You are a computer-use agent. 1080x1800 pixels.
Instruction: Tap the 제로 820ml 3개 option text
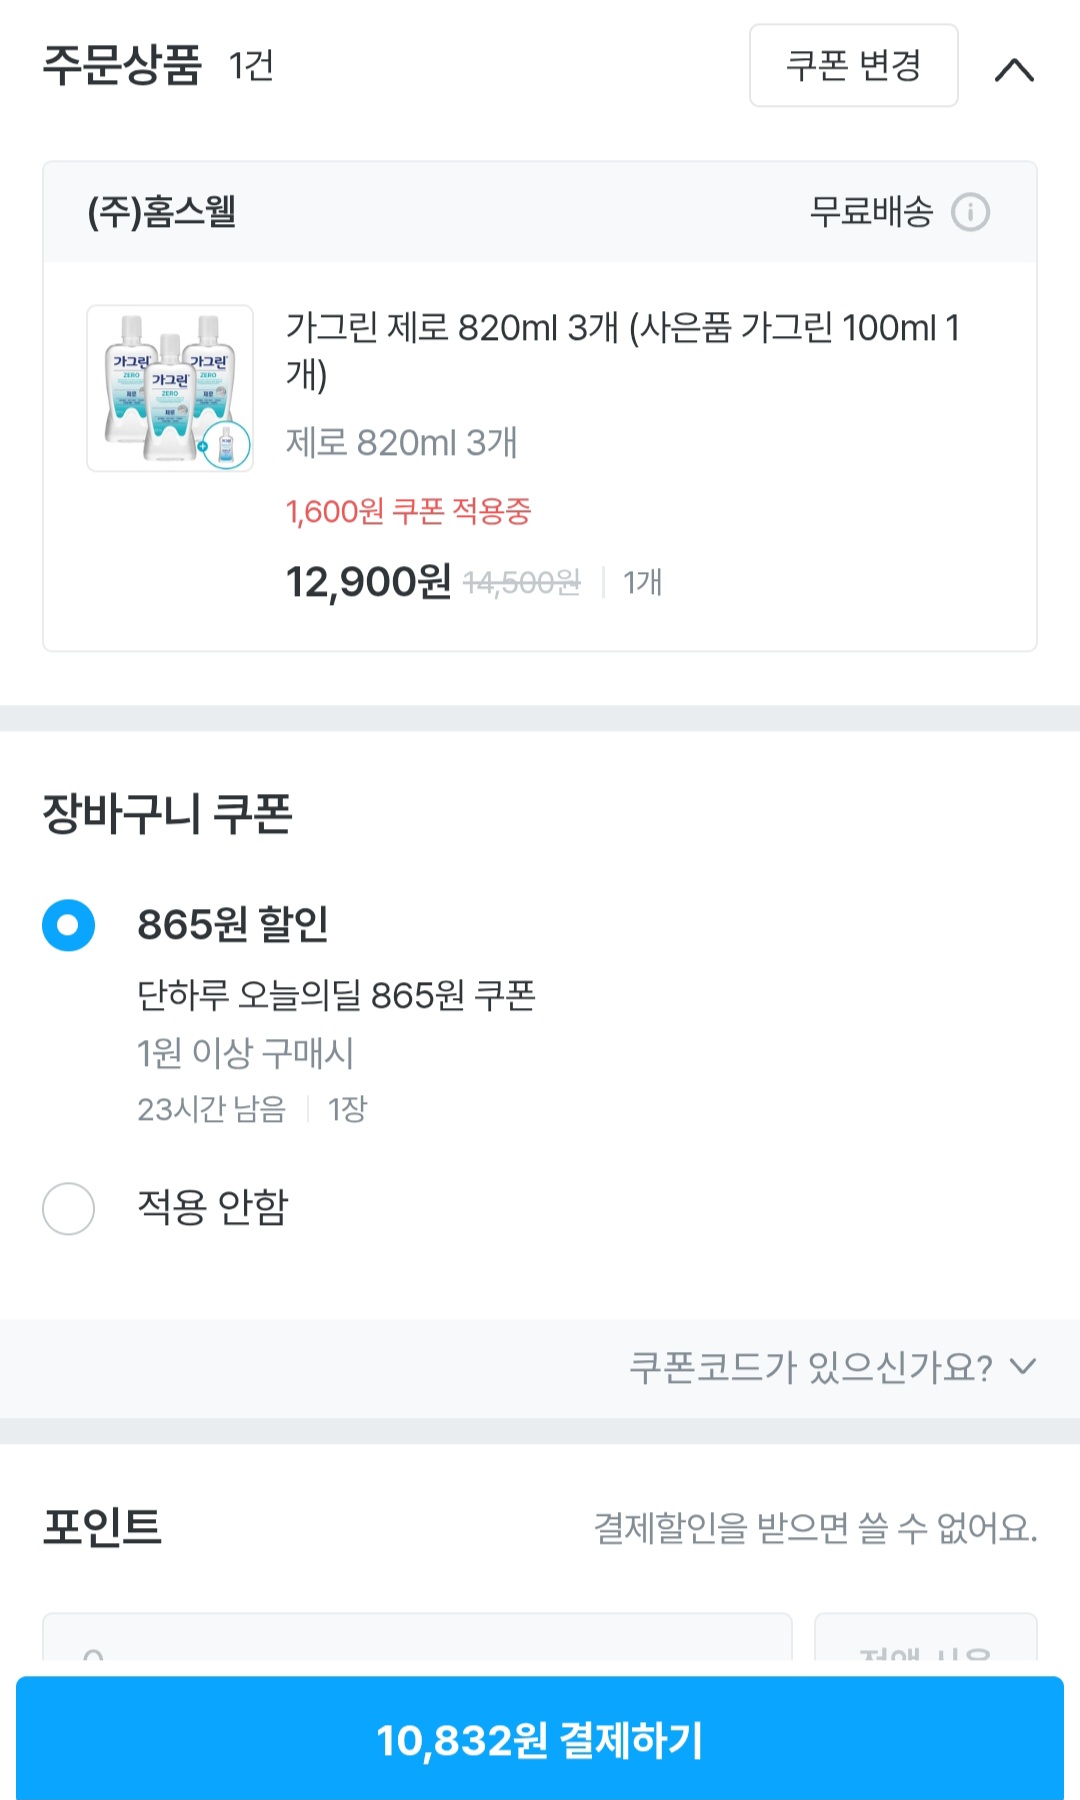coord(401,442)
